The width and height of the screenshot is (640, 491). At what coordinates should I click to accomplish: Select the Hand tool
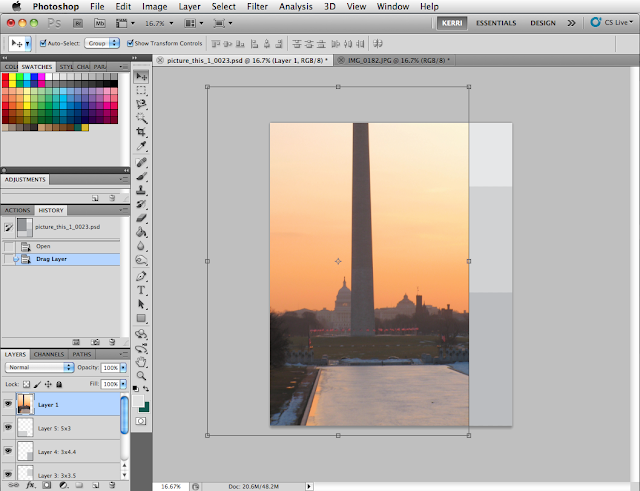[x=142, y=361]
